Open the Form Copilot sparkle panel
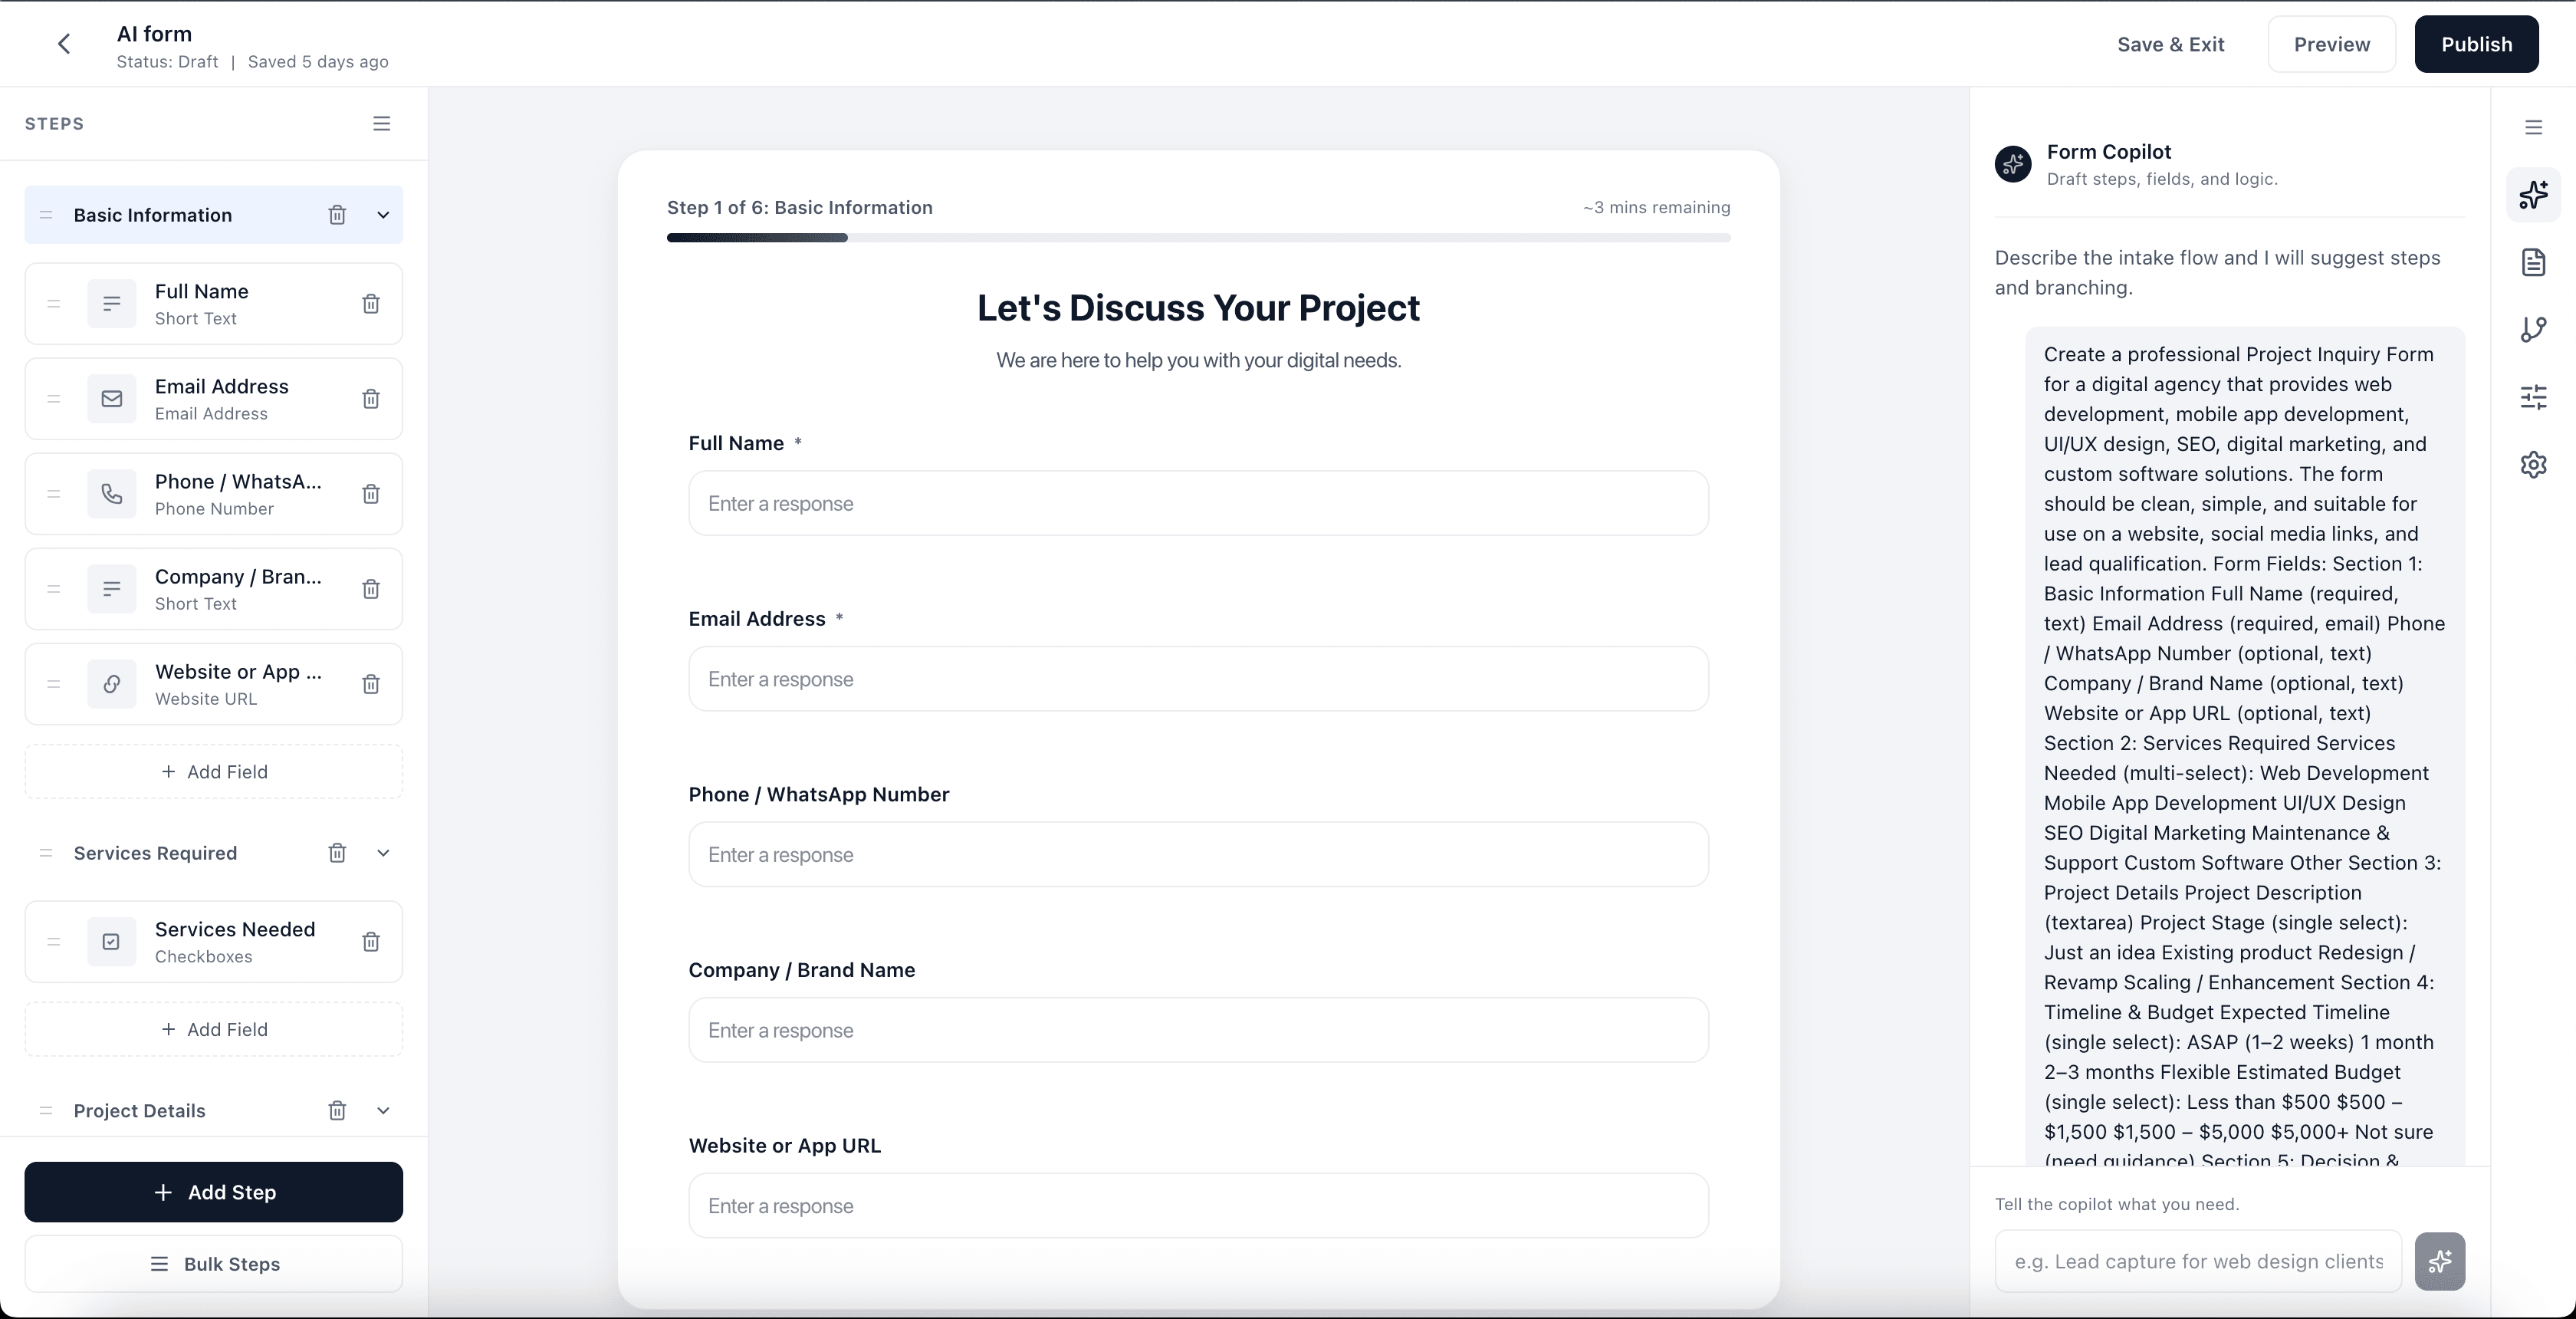Screen dimensions: 2576x1319 [2534, 195]
